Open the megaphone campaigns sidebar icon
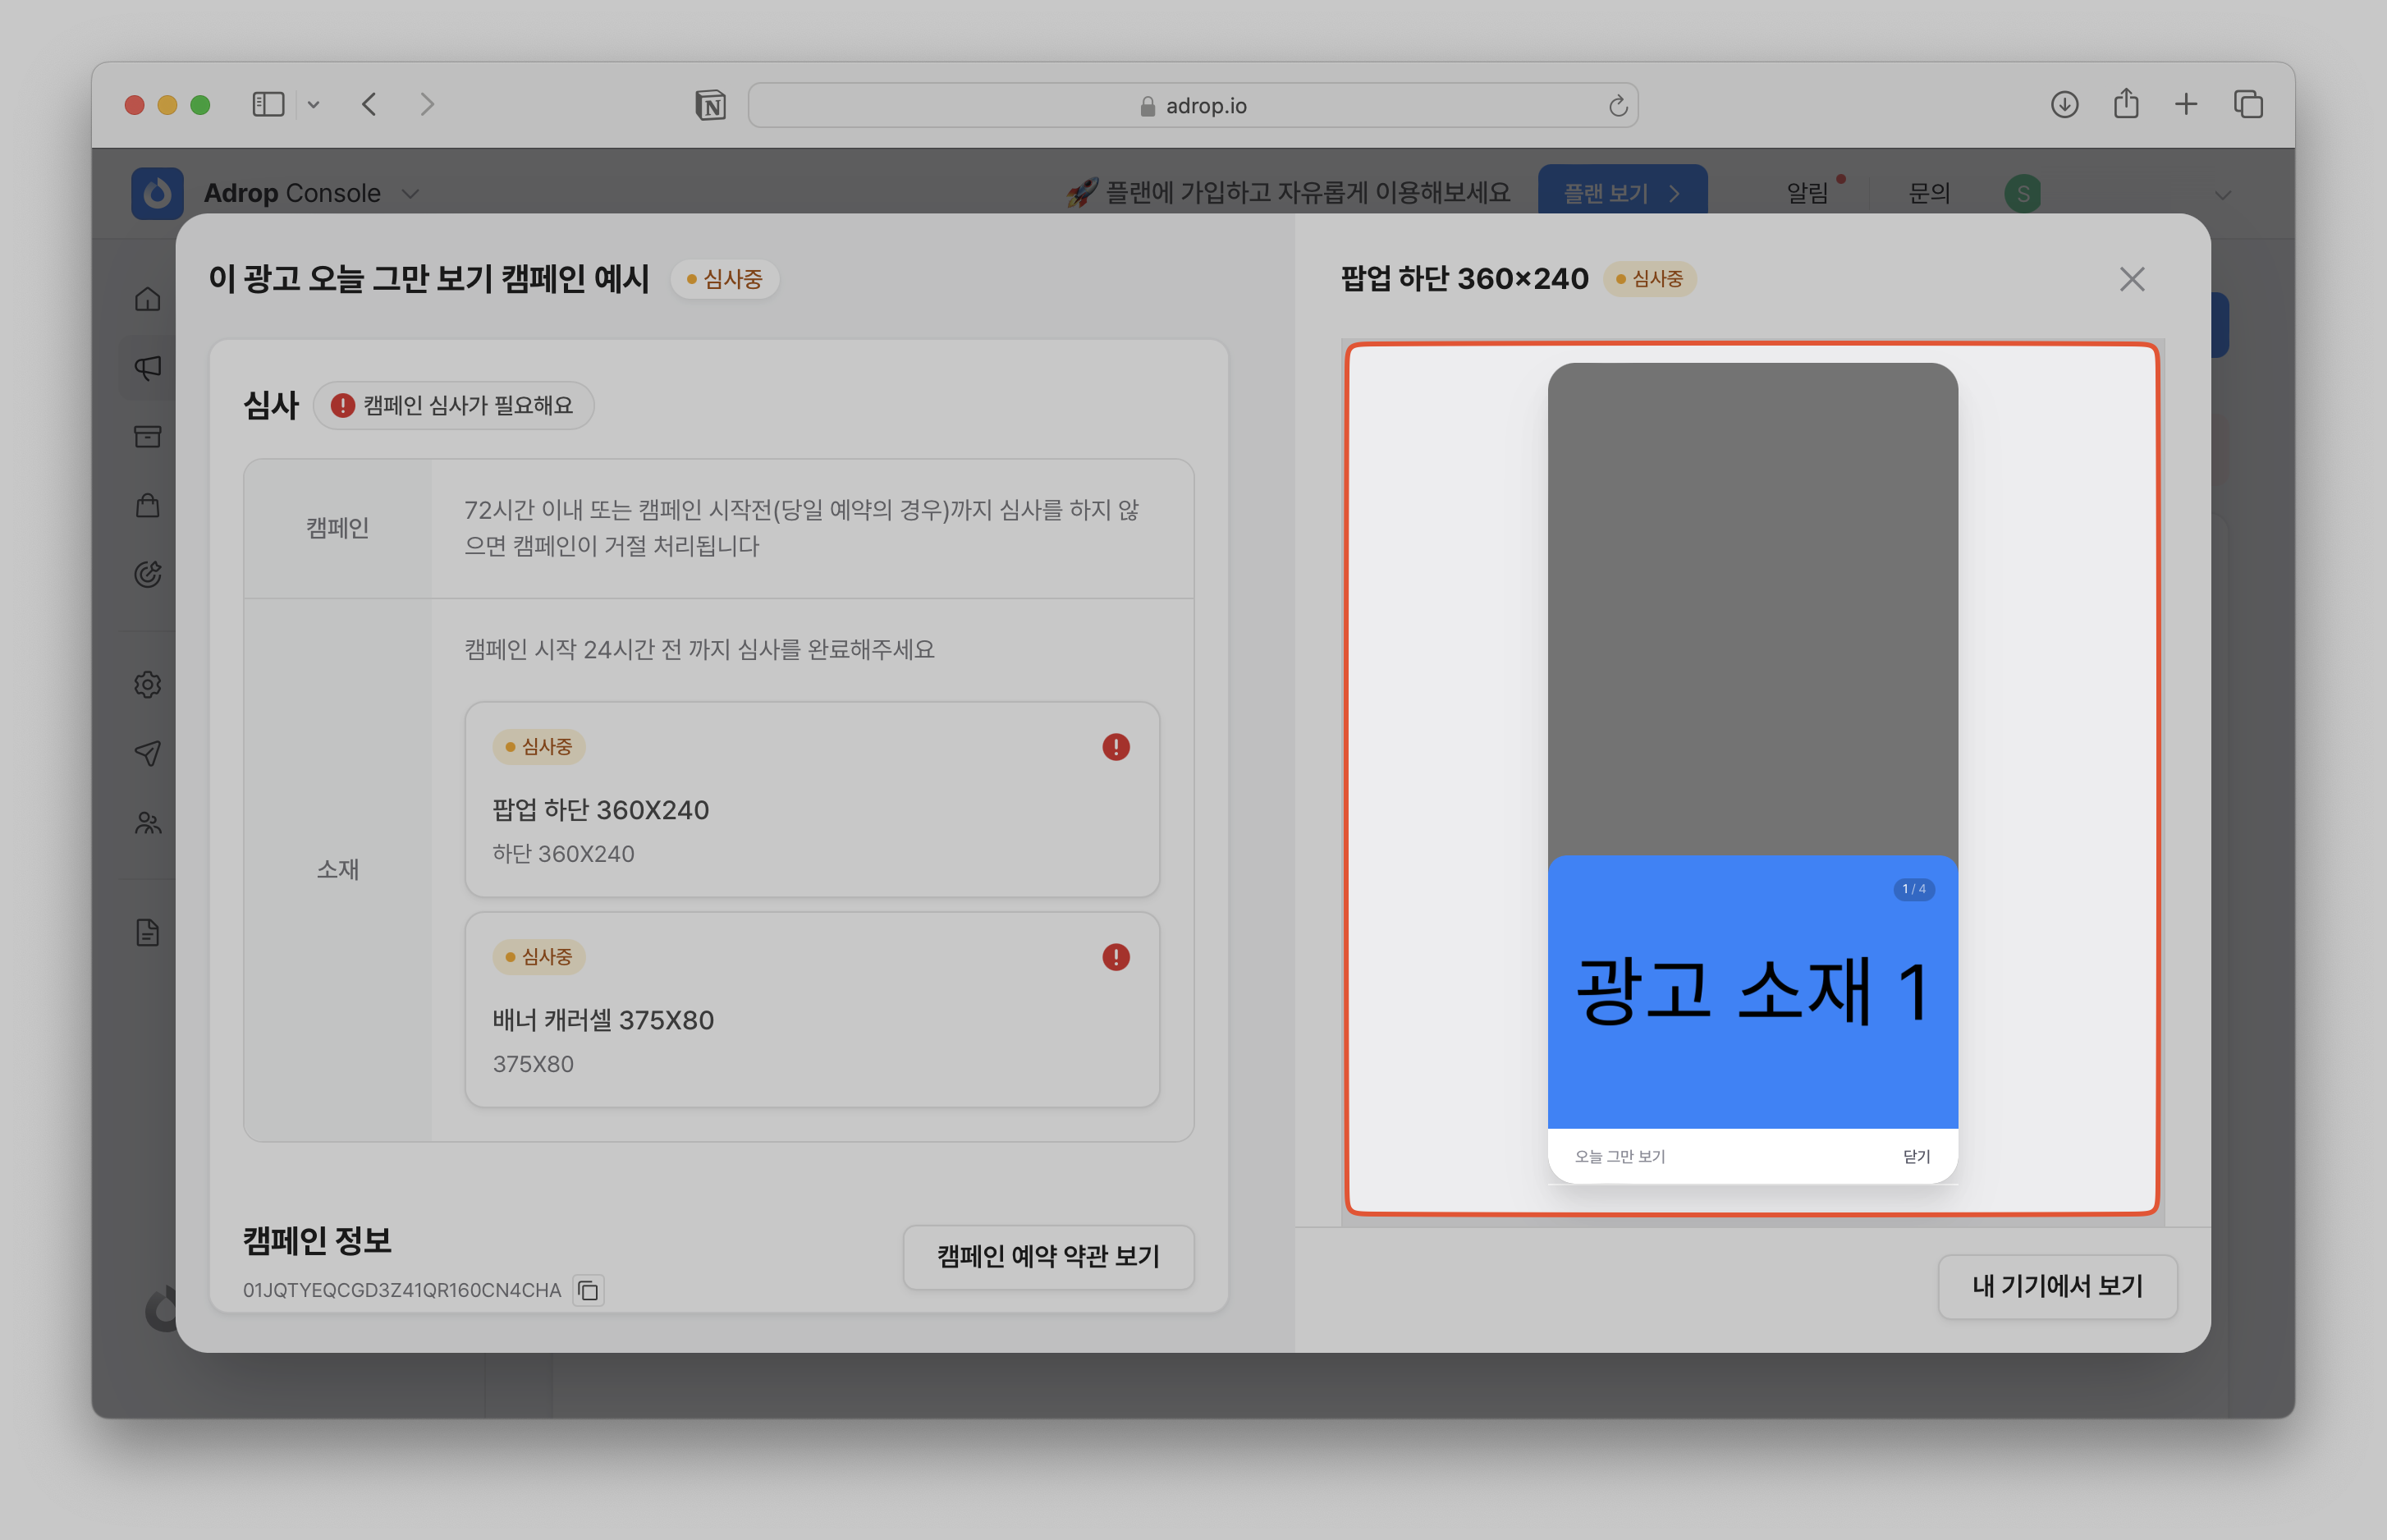 [148, 368]
